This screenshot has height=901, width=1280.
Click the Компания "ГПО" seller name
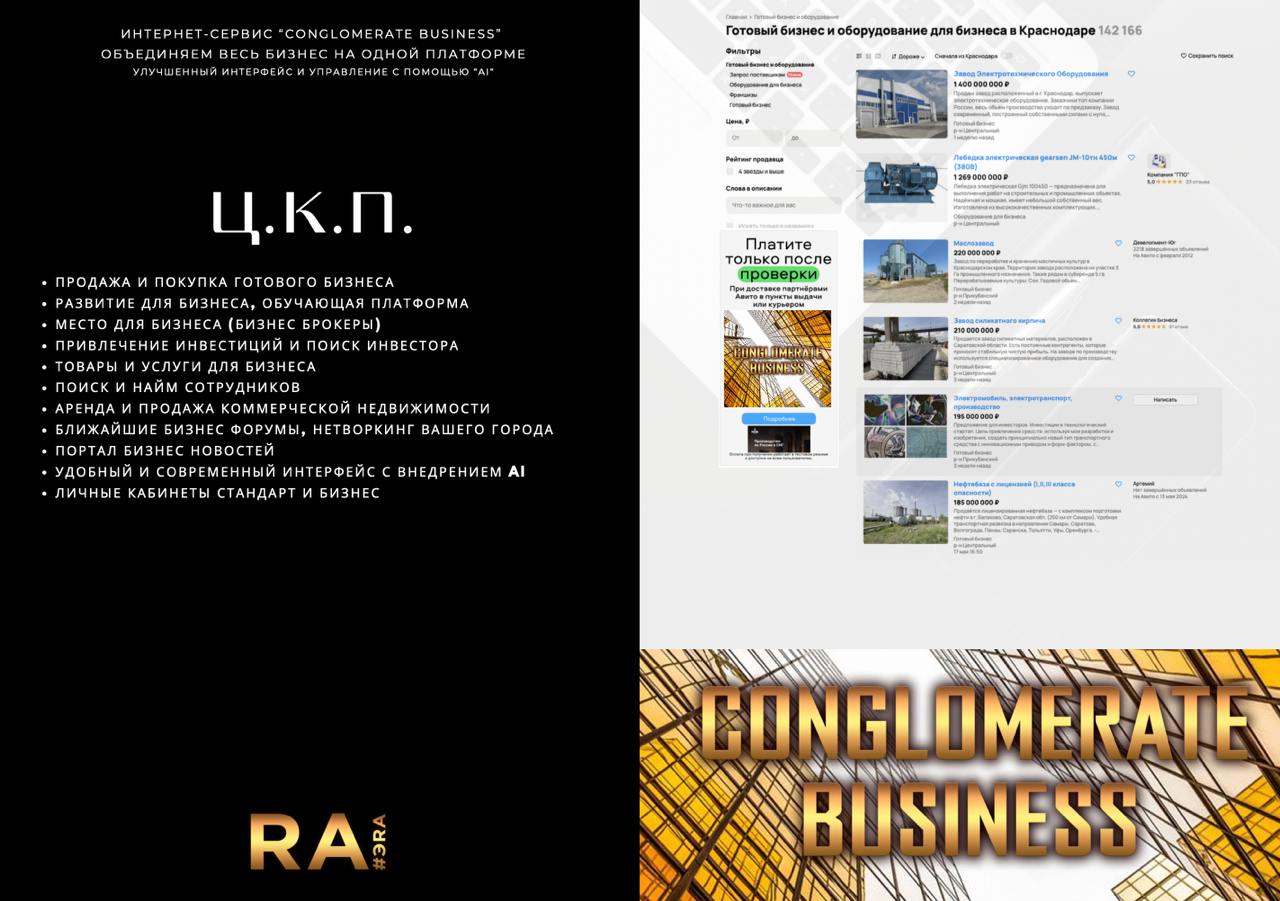coord(1168,175)
